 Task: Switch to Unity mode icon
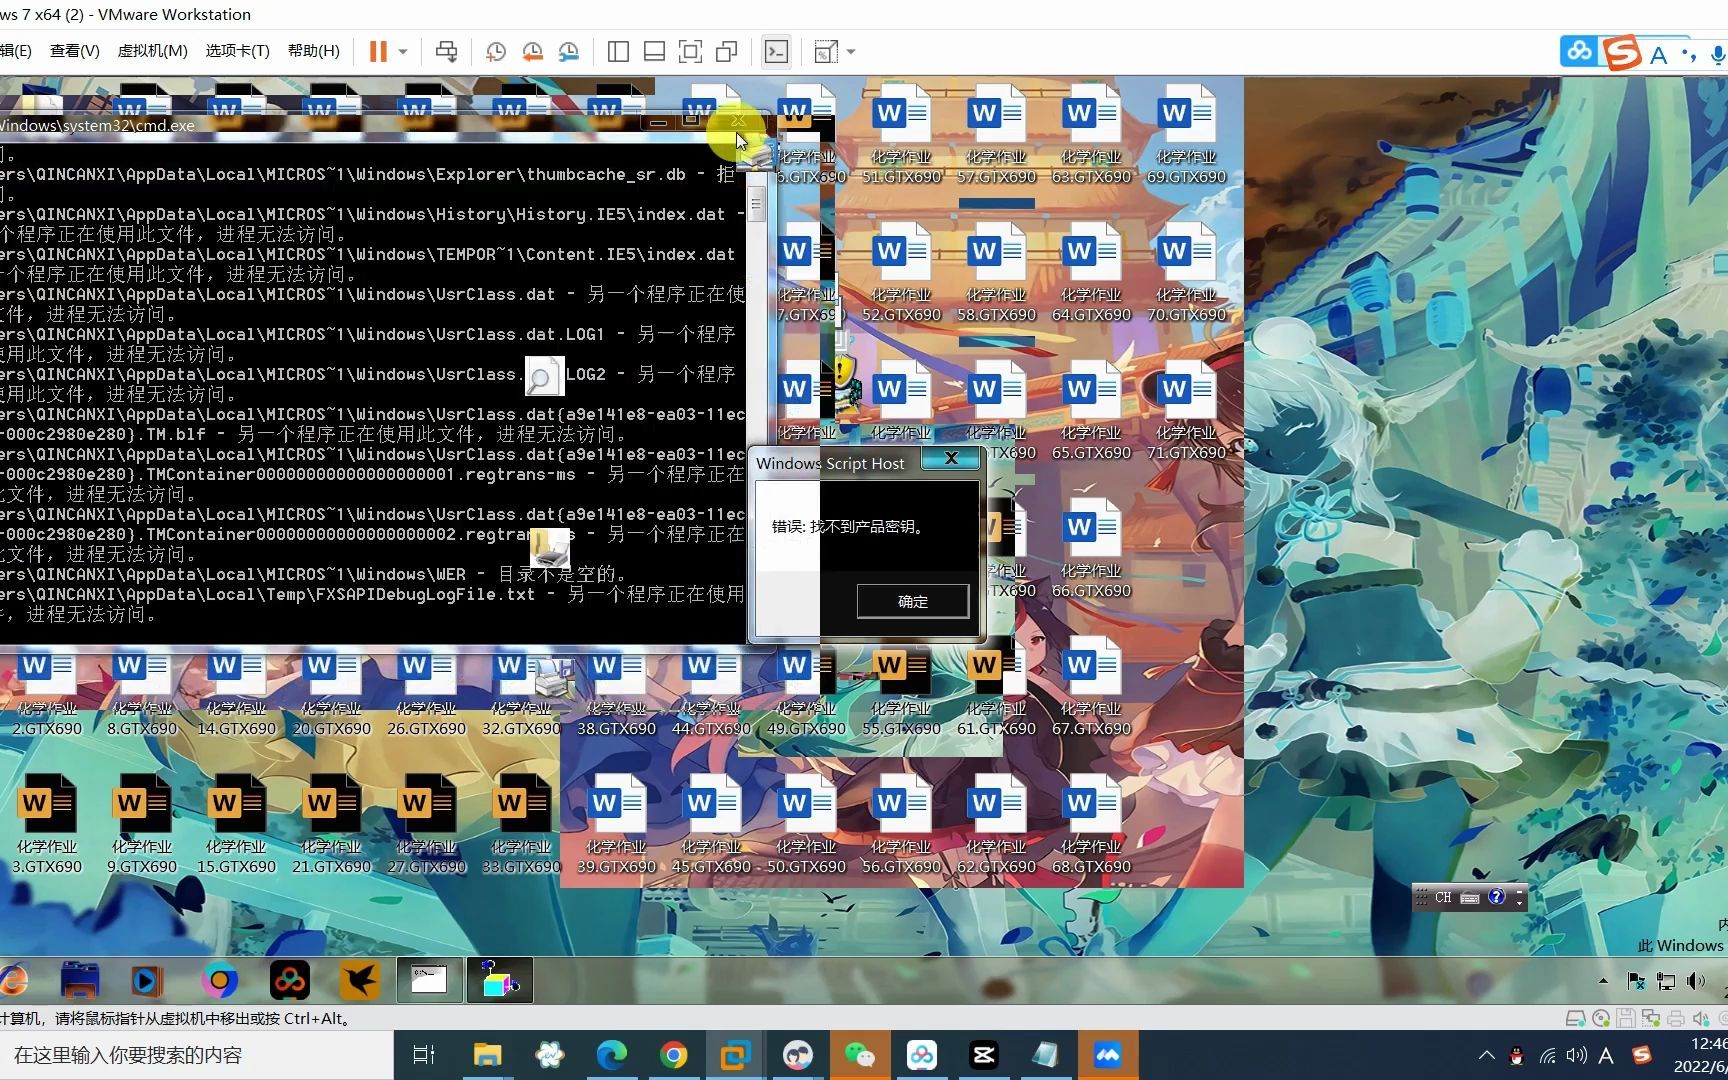727,52
